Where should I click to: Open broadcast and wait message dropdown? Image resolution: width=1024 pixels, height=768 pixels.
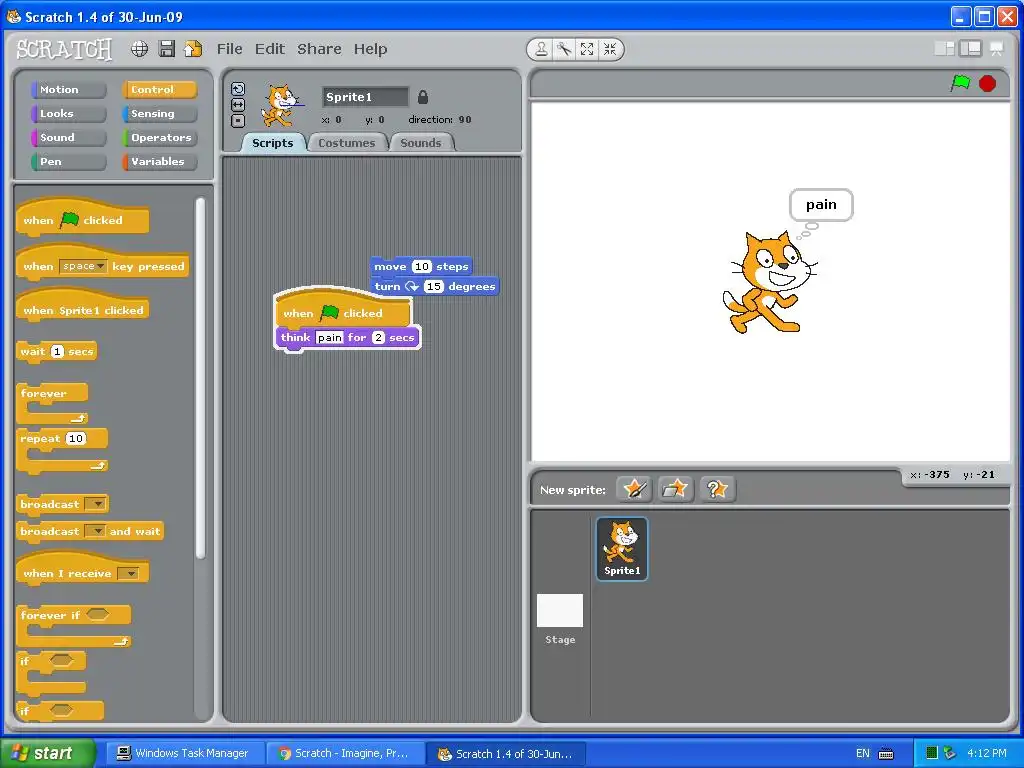95,532
